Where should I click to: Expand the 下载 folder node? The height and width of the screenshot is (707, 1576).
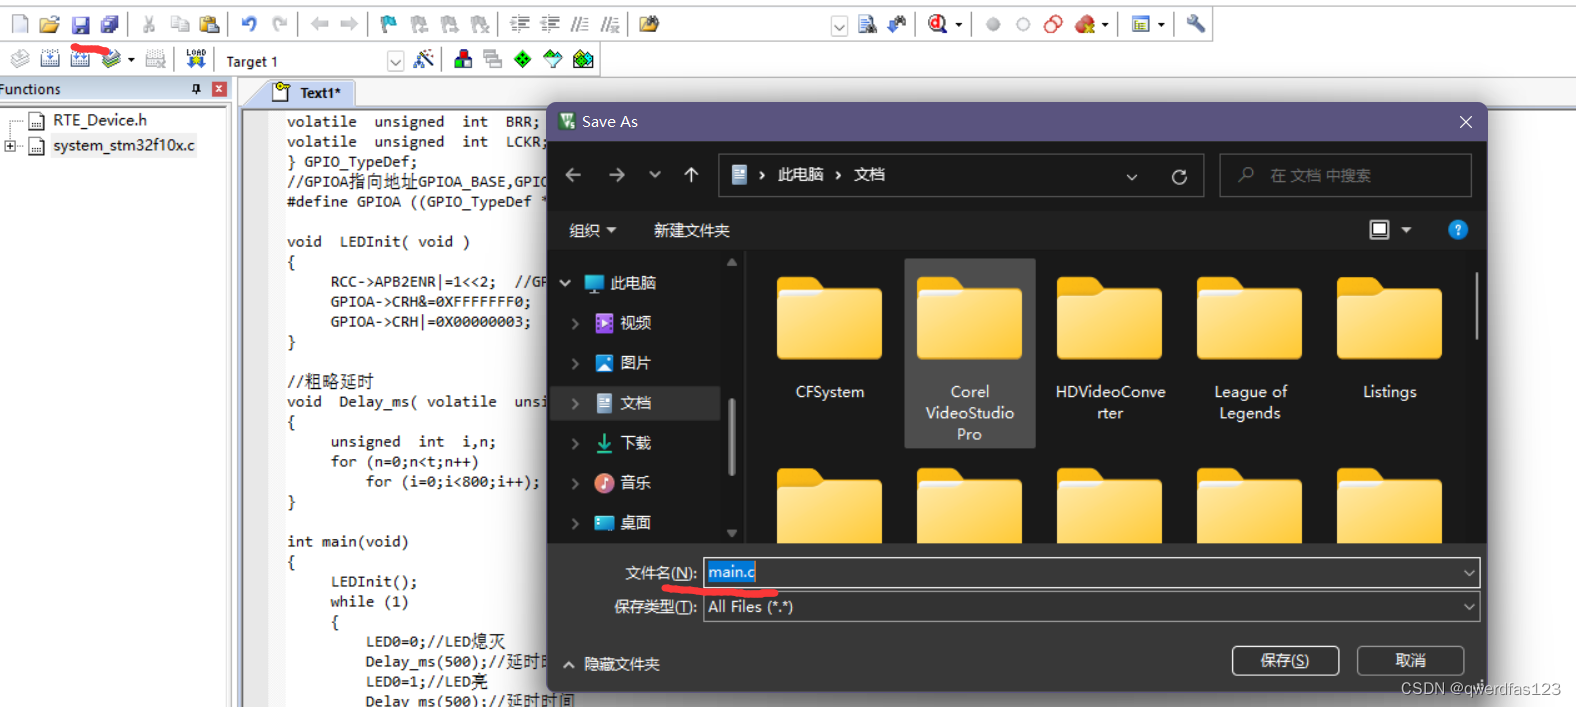tap(575, 443)
